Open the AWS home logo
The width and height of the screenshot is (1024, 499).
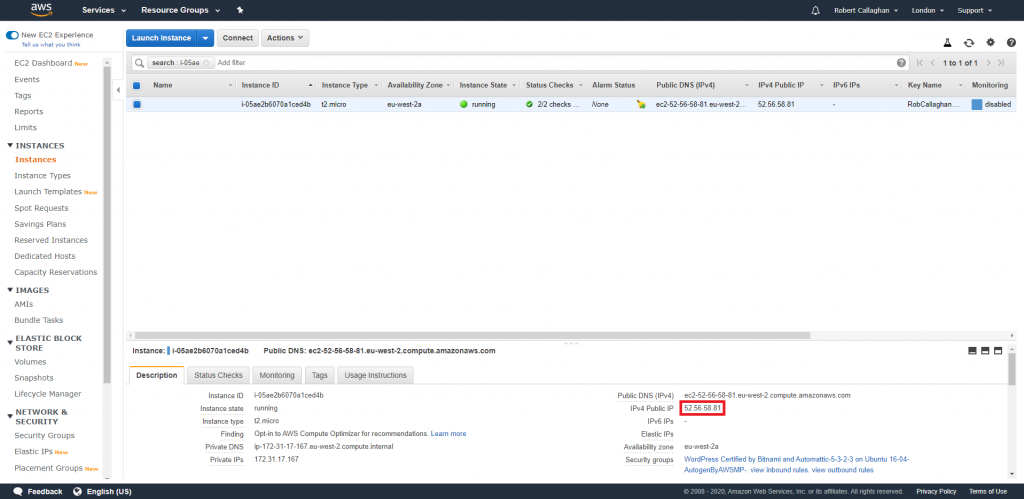pyautogui.click(x=41, y=10)
